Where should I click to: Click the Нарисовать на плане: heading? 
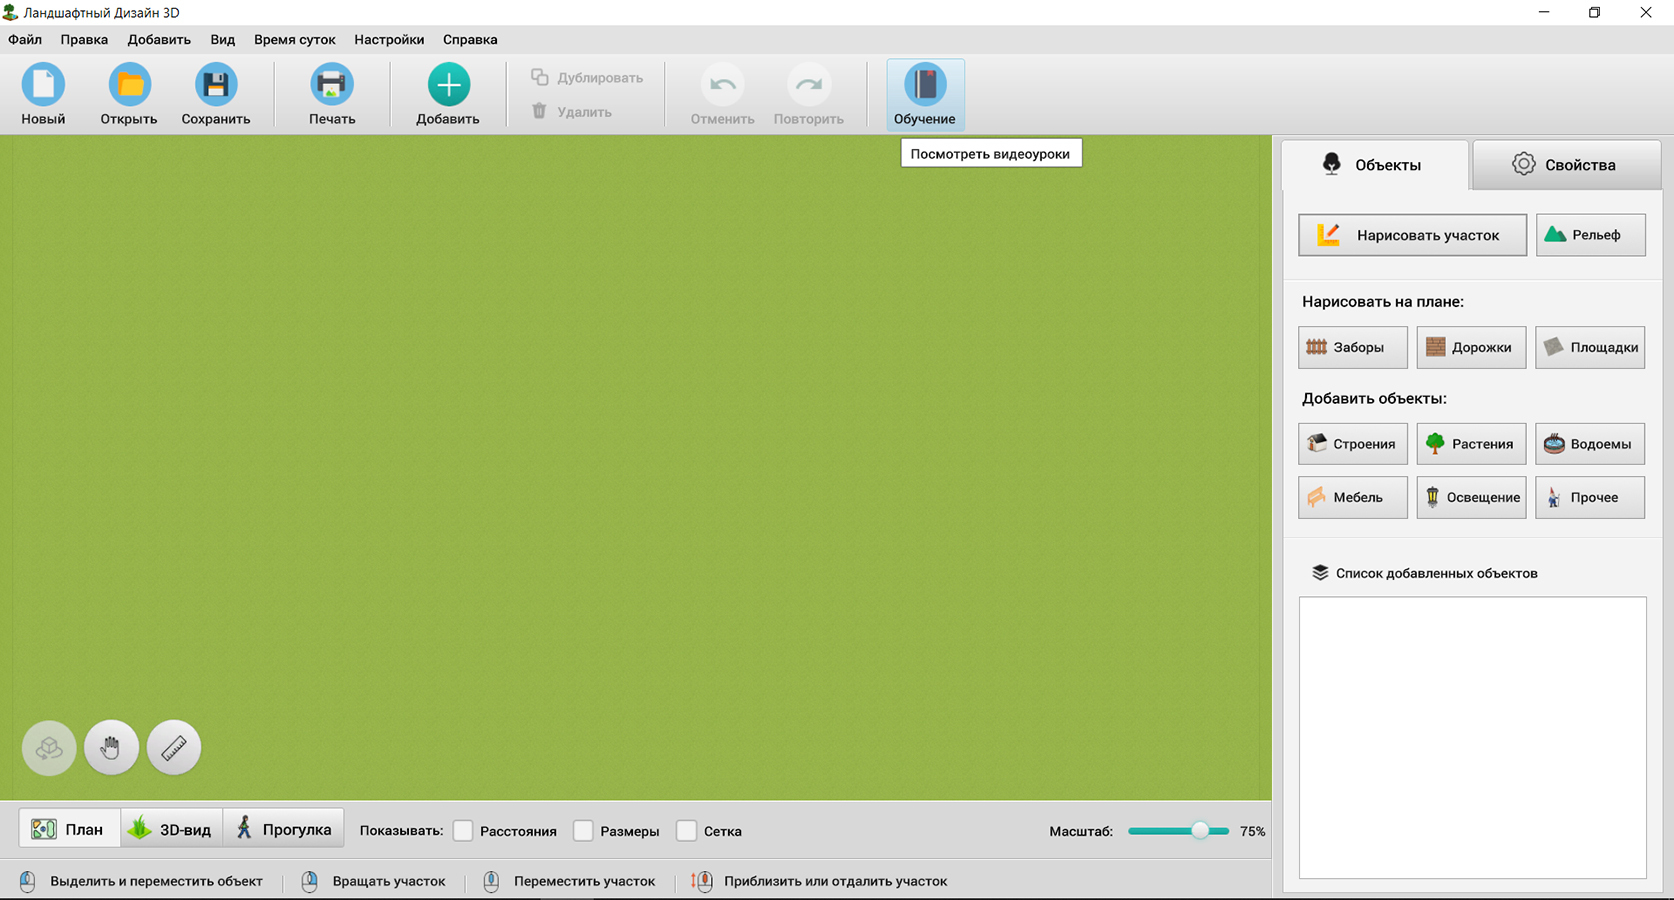[x=1383, y=301]
